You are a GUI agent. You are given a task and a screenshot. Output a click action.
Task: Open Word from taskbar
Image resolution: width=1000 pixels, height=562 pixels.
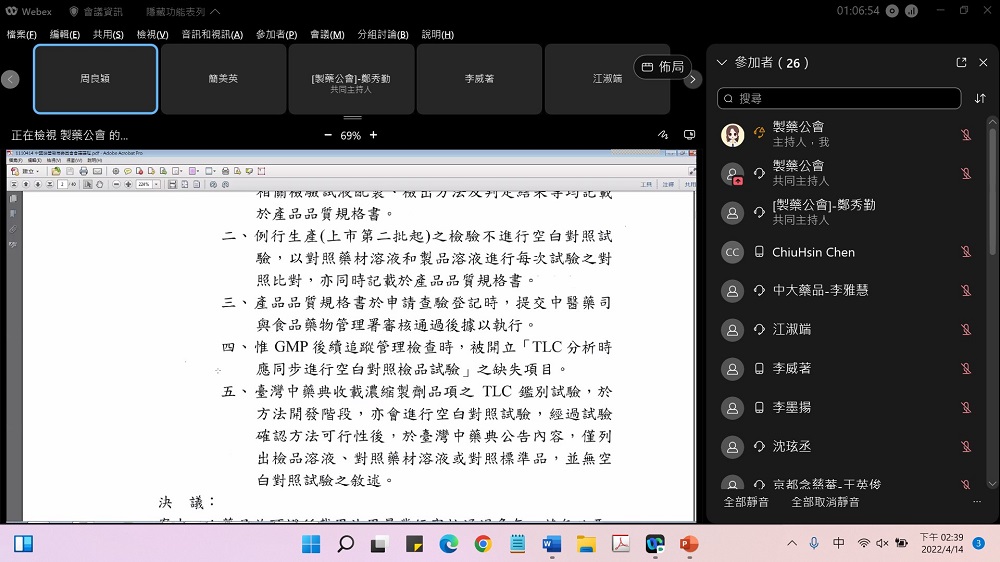[552, 544]
